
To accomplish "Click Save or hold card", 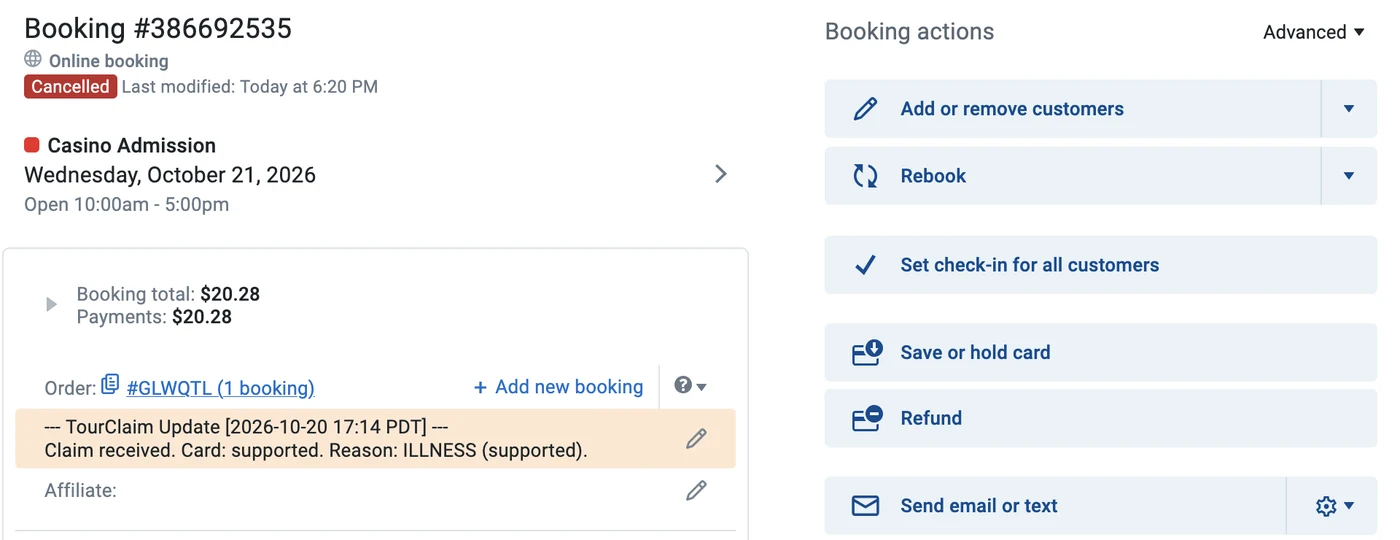I will point(1101,352).
